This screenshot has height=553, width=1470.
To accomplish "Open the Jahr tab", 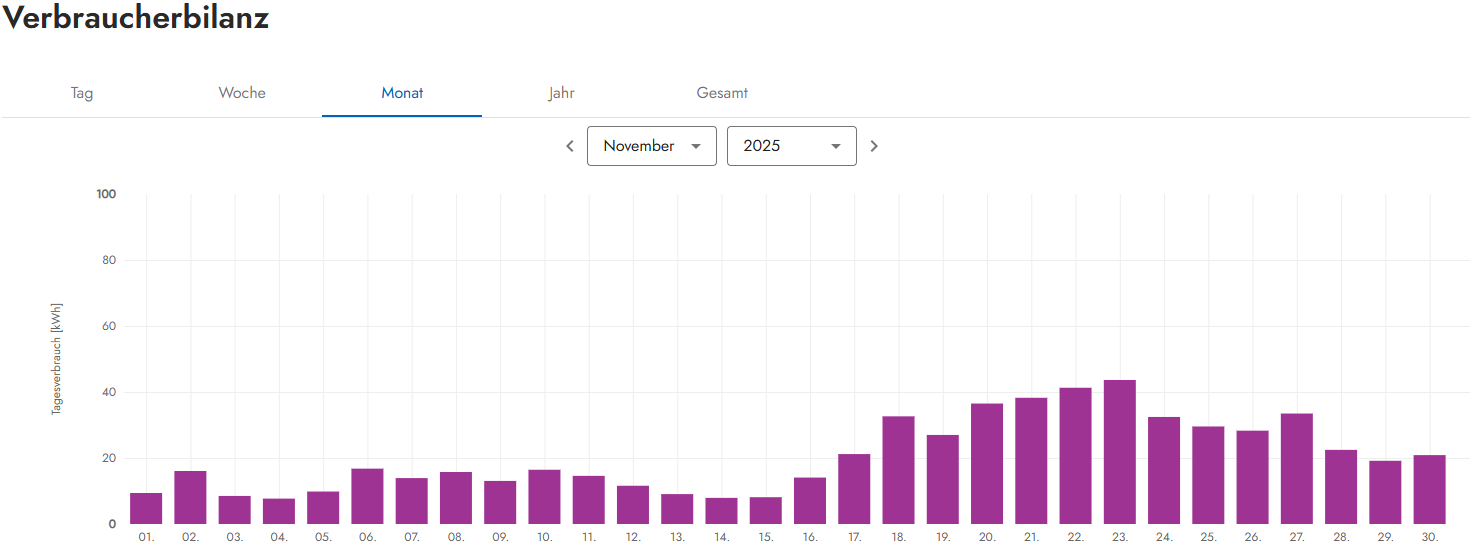I will [x=561, y=93].
